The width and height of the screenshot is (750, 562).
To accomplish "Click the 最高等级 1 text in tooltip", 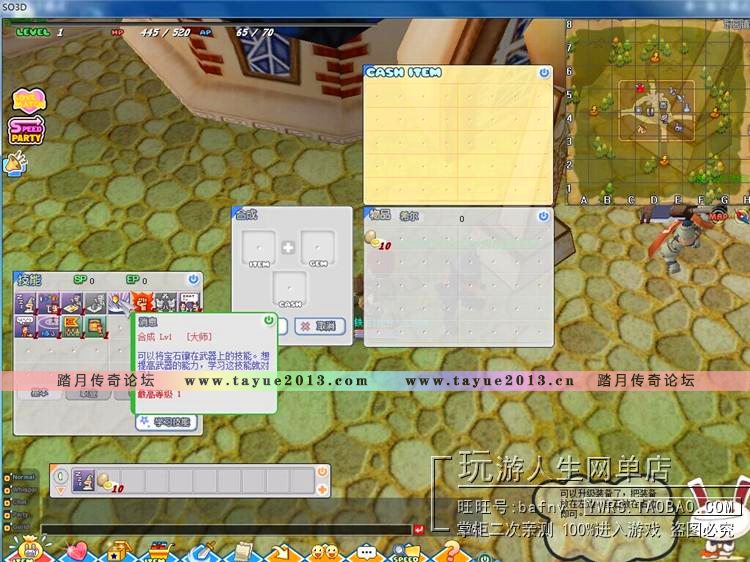I will (160, 394).
